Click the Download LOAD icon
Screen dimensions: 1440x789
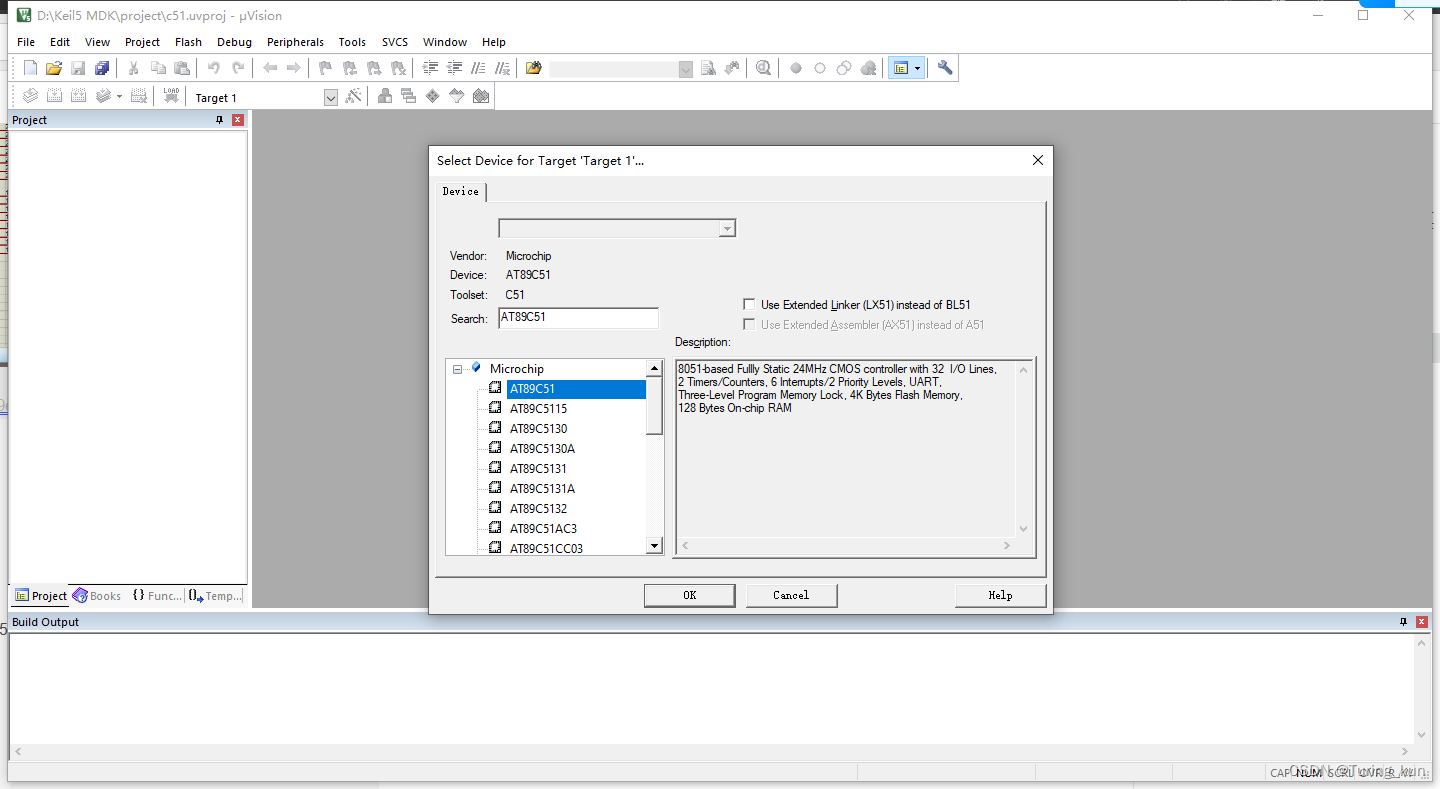click(x=172, y=96)
